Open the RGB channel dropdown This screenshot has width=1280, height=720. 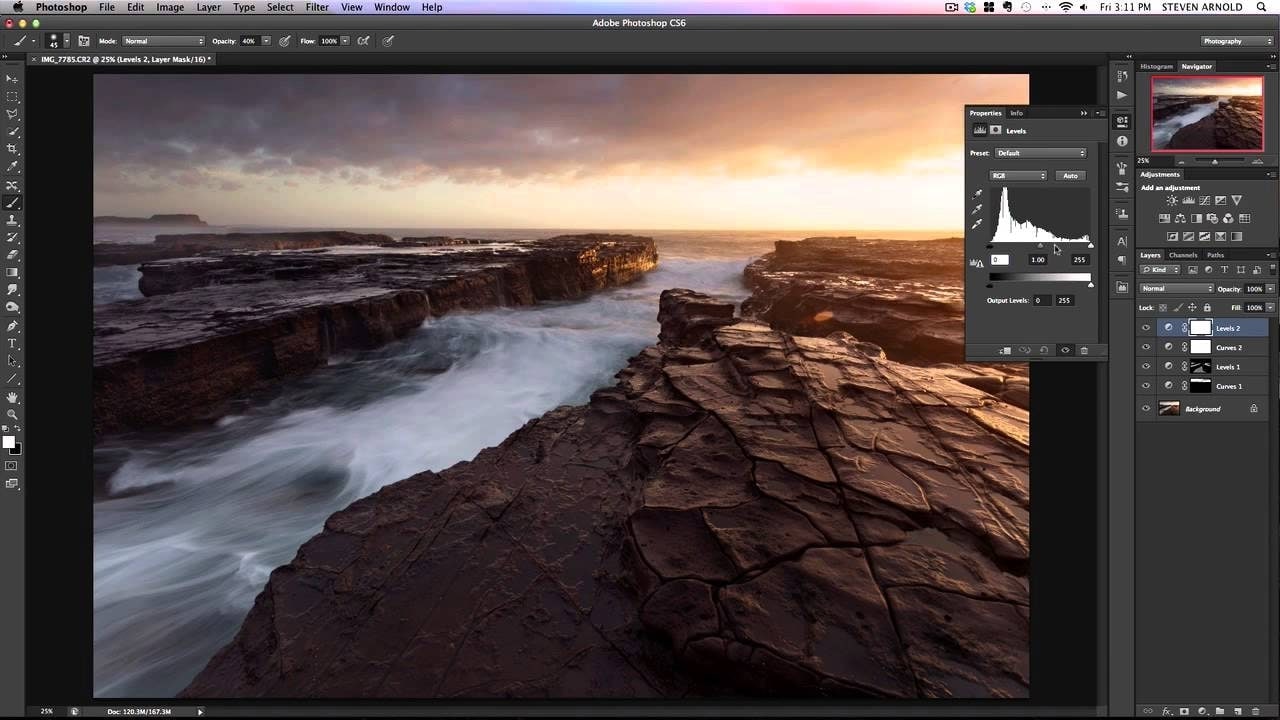tap(1017, 176)
